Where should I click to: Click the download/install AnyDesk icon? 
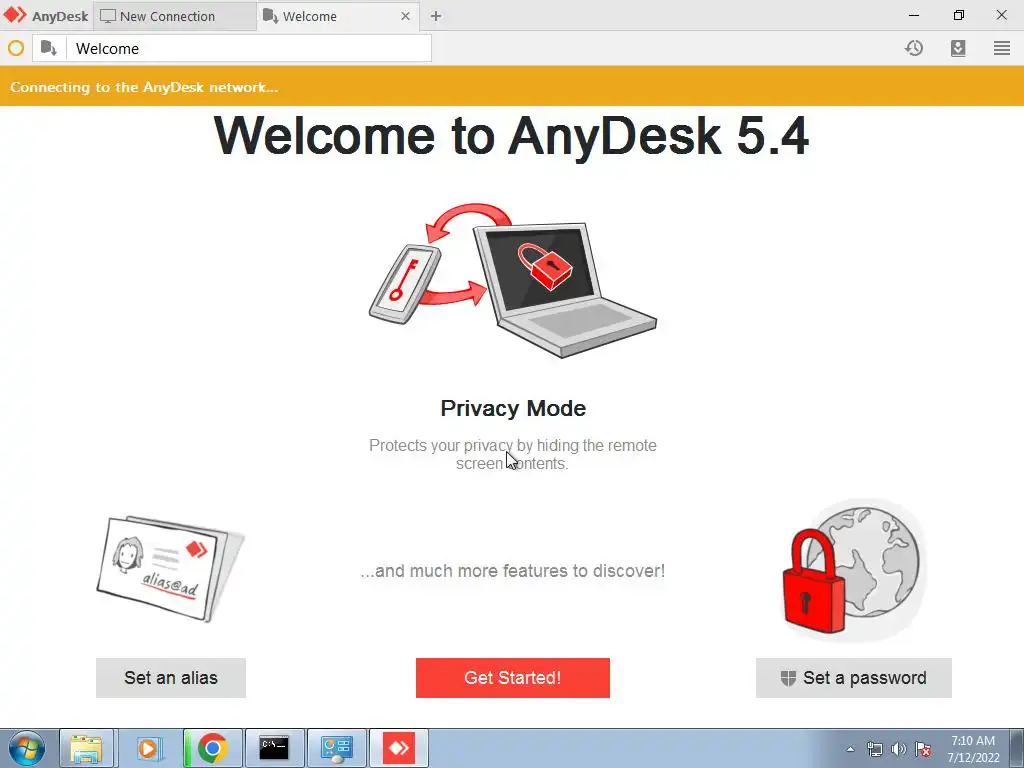point(958,48)
